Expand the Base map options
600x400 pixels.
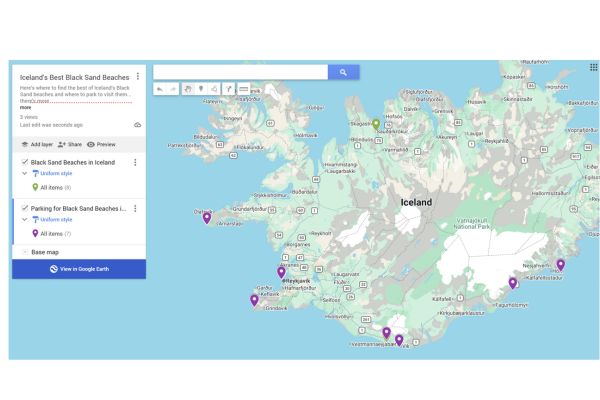25,252
